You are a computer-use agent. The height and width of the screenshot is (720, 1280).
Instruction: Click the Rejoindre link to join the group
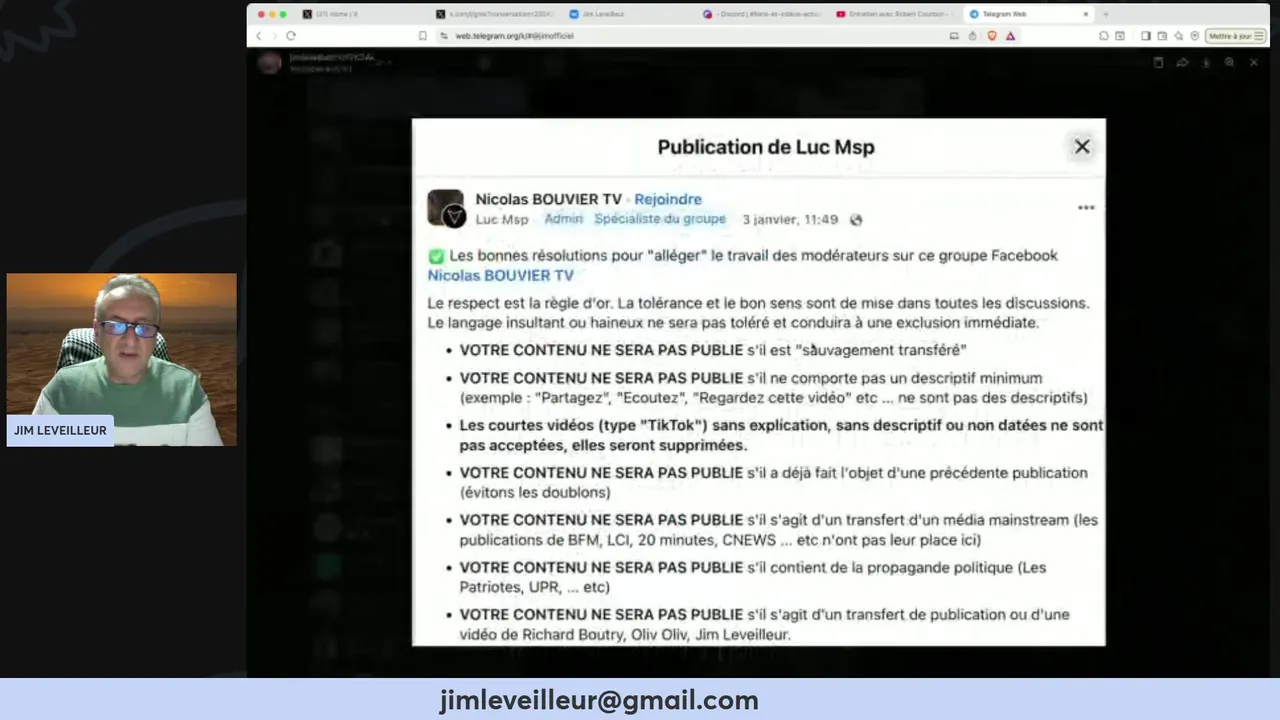(668, 199)
